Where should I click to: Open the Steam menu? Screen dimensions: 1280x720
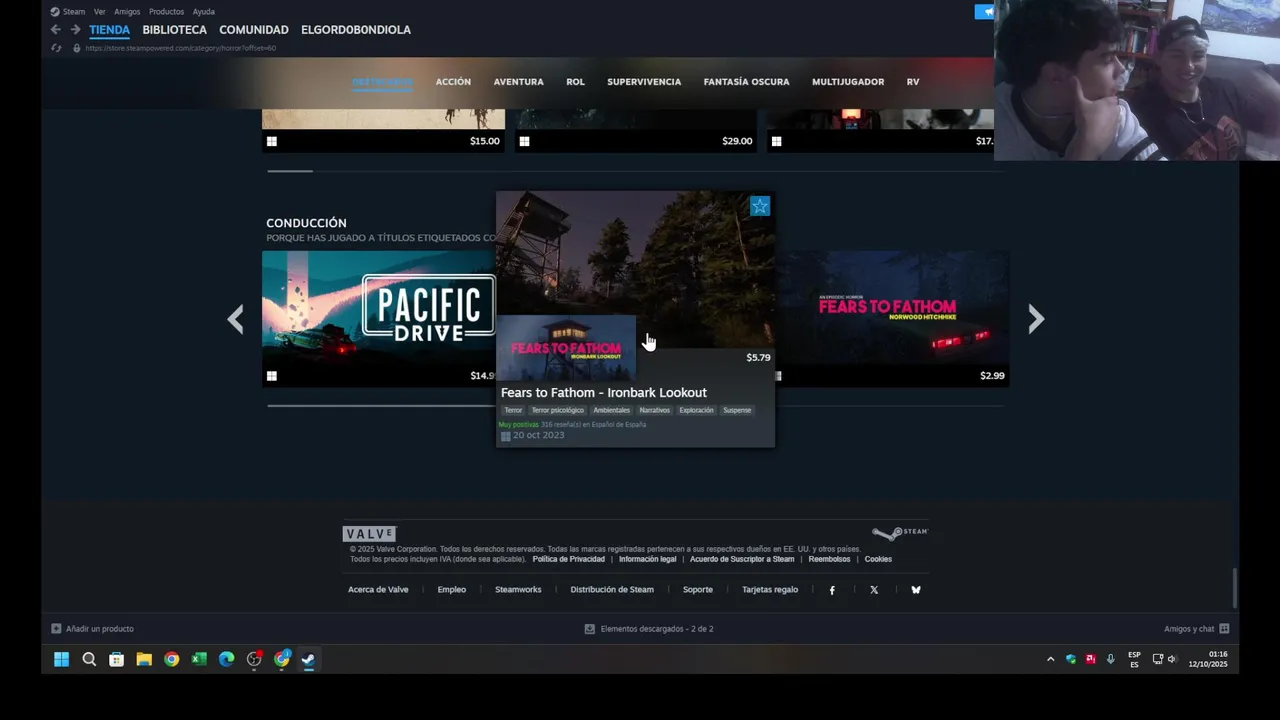pyautogui.click(x=68, y=12)
